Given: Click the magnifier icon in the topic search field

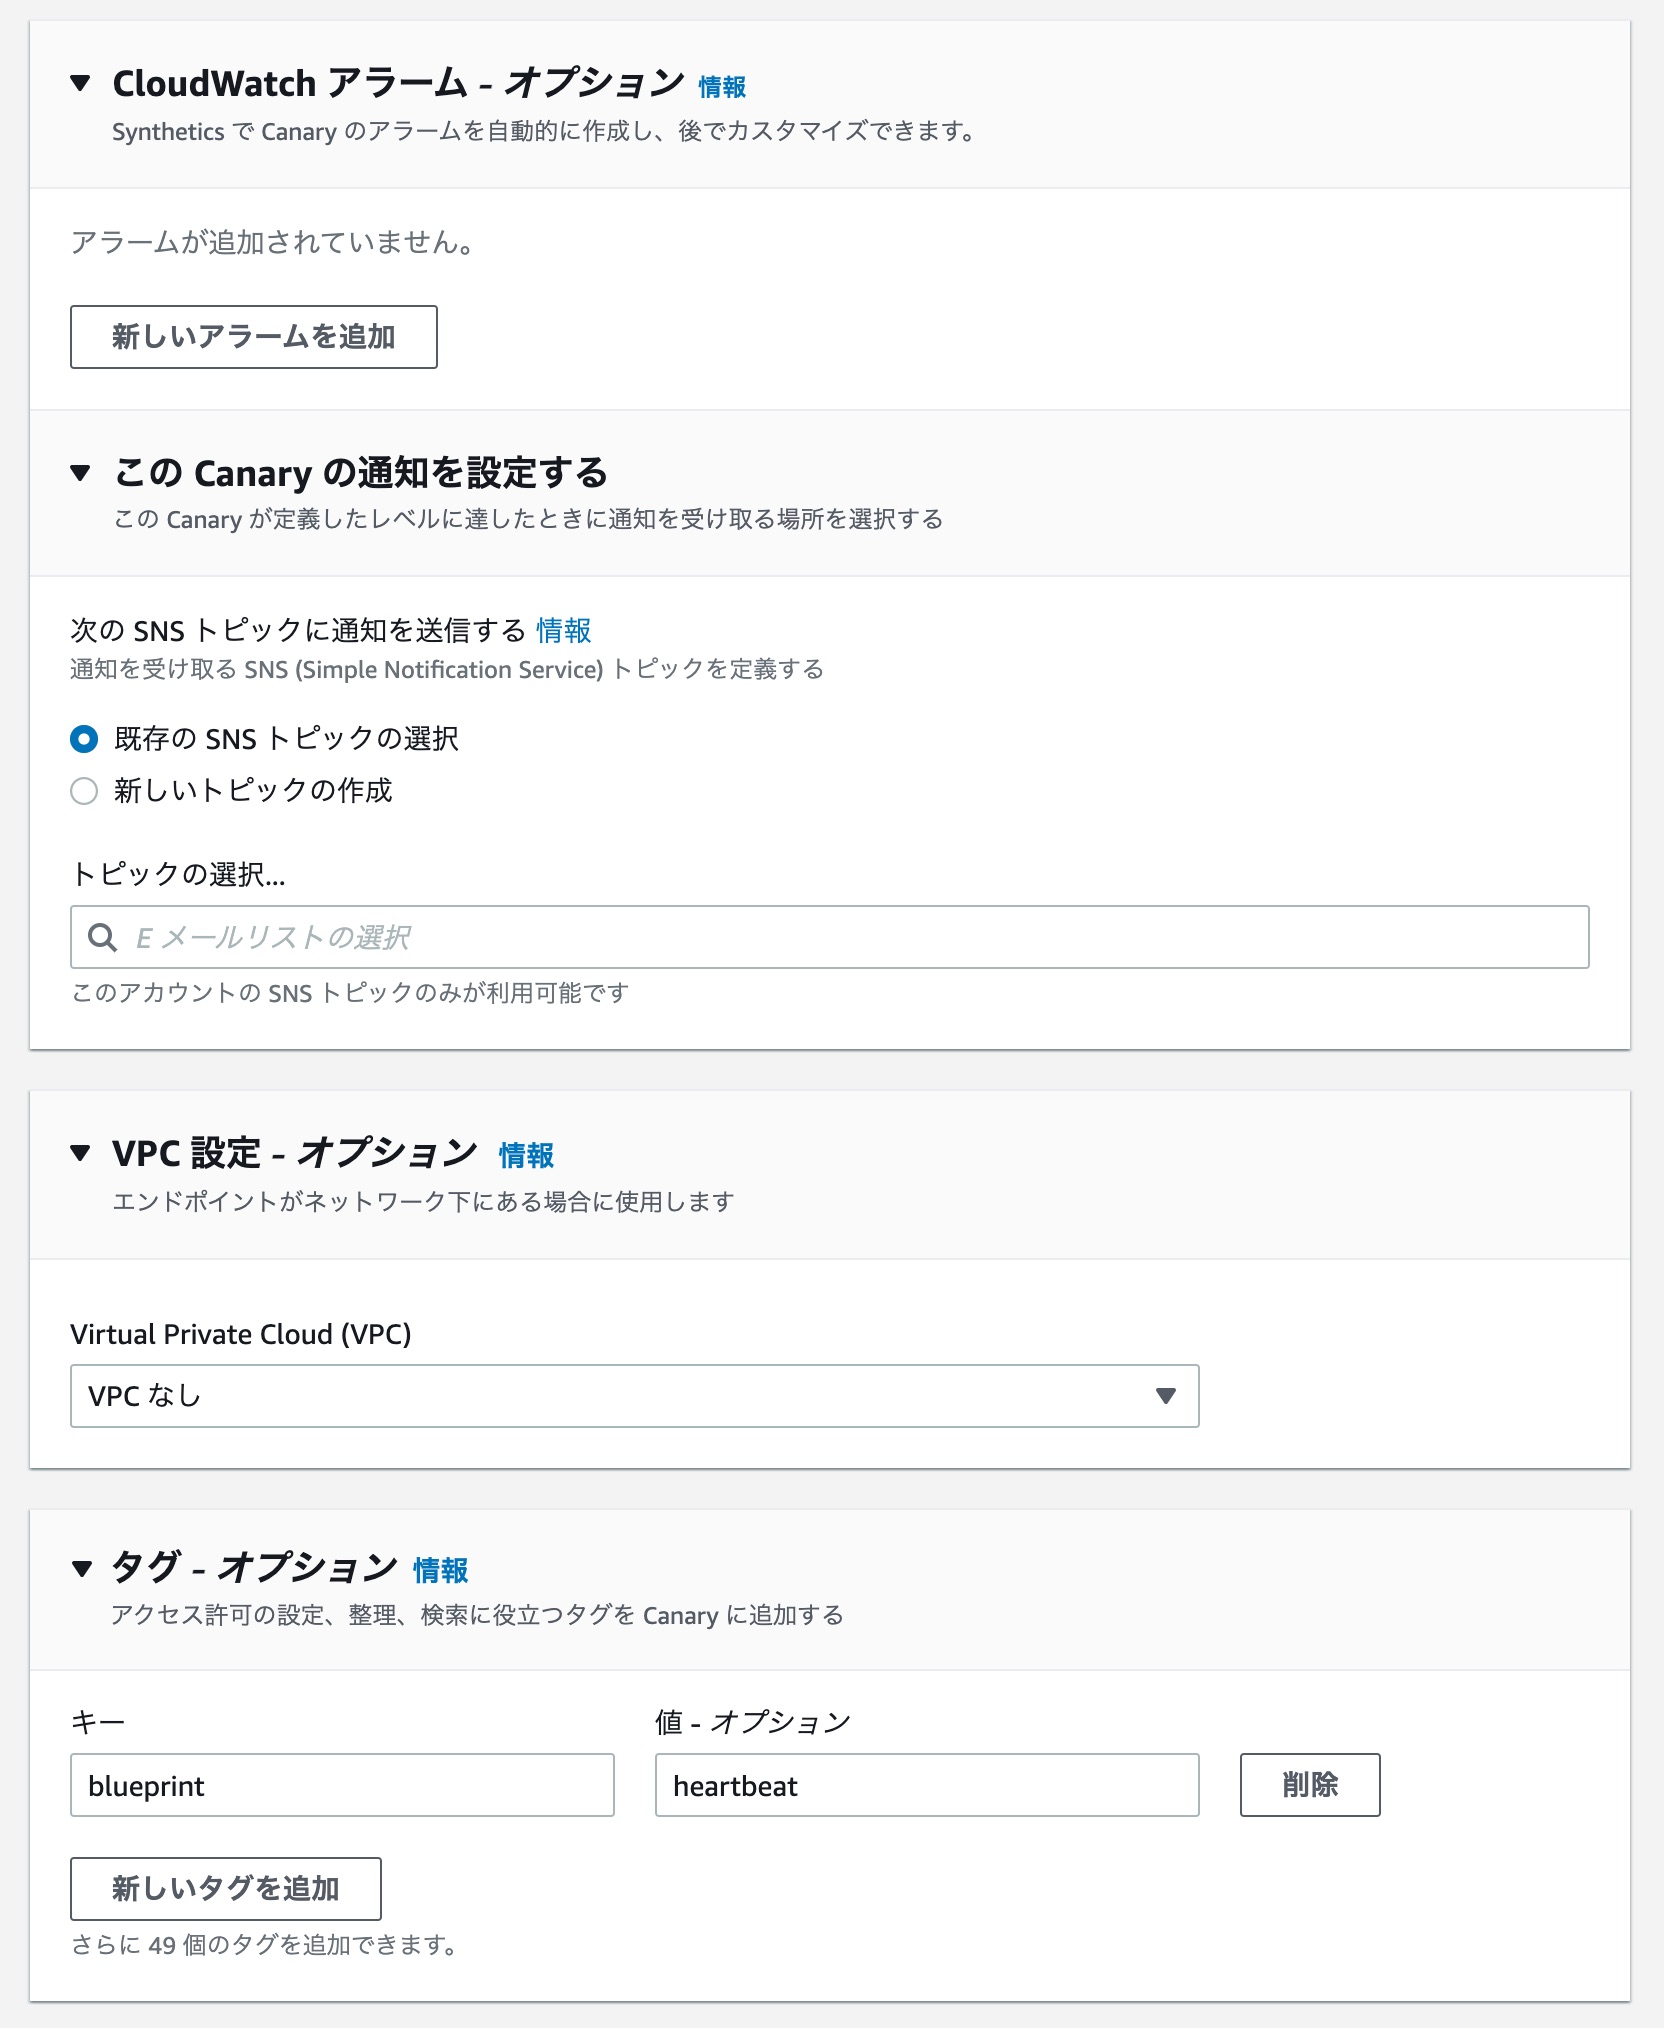Looking at the screenshot, I should point(103,937).
